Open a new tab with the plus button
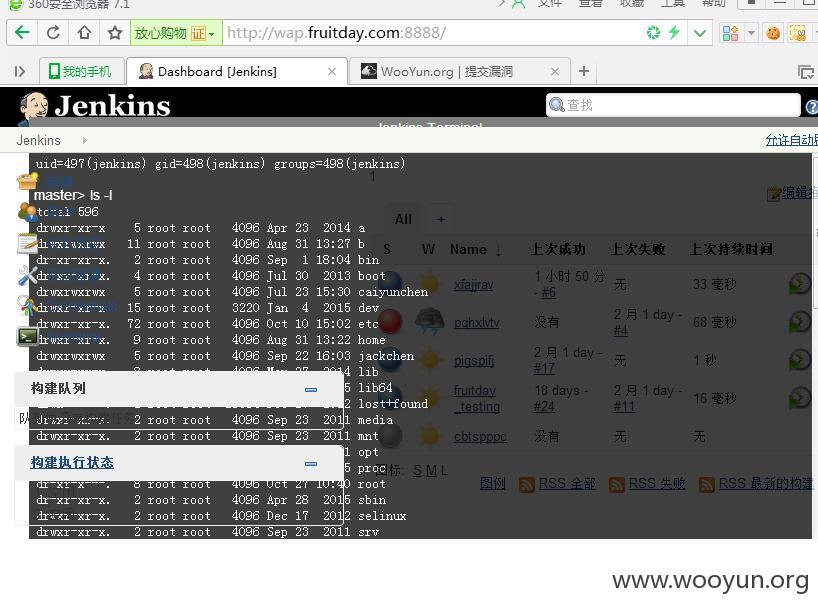This screenshot has width=818, height=609. tap(584, 71)
